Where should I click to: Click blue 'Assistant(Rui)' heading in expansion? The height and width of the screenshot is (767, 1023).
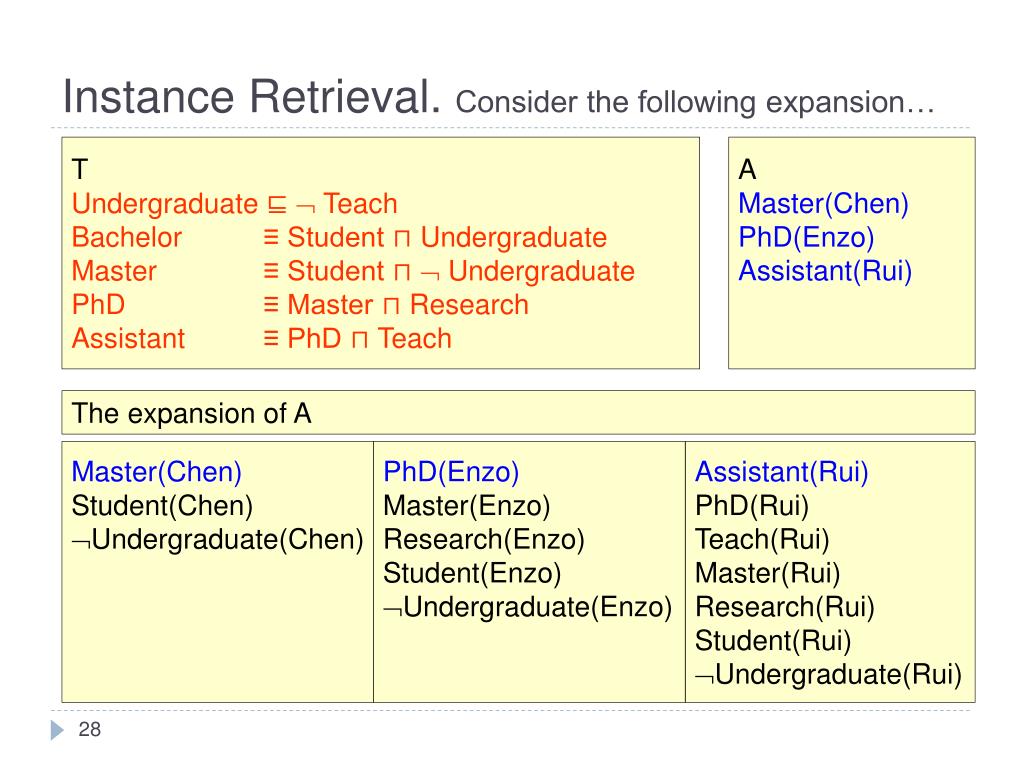pos(782,472)
